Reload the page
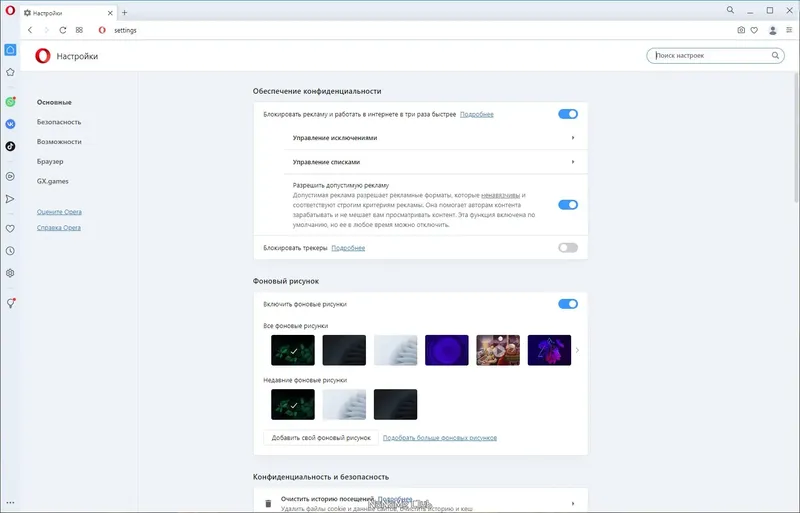Image resolution: width=800 pixels, height=513 pixels. [63, 30]
